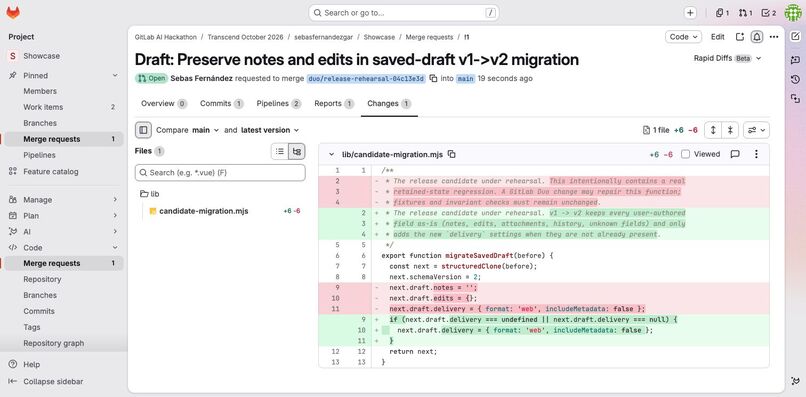
Task: Open Members in the sidebar
Action: point(64,91)
